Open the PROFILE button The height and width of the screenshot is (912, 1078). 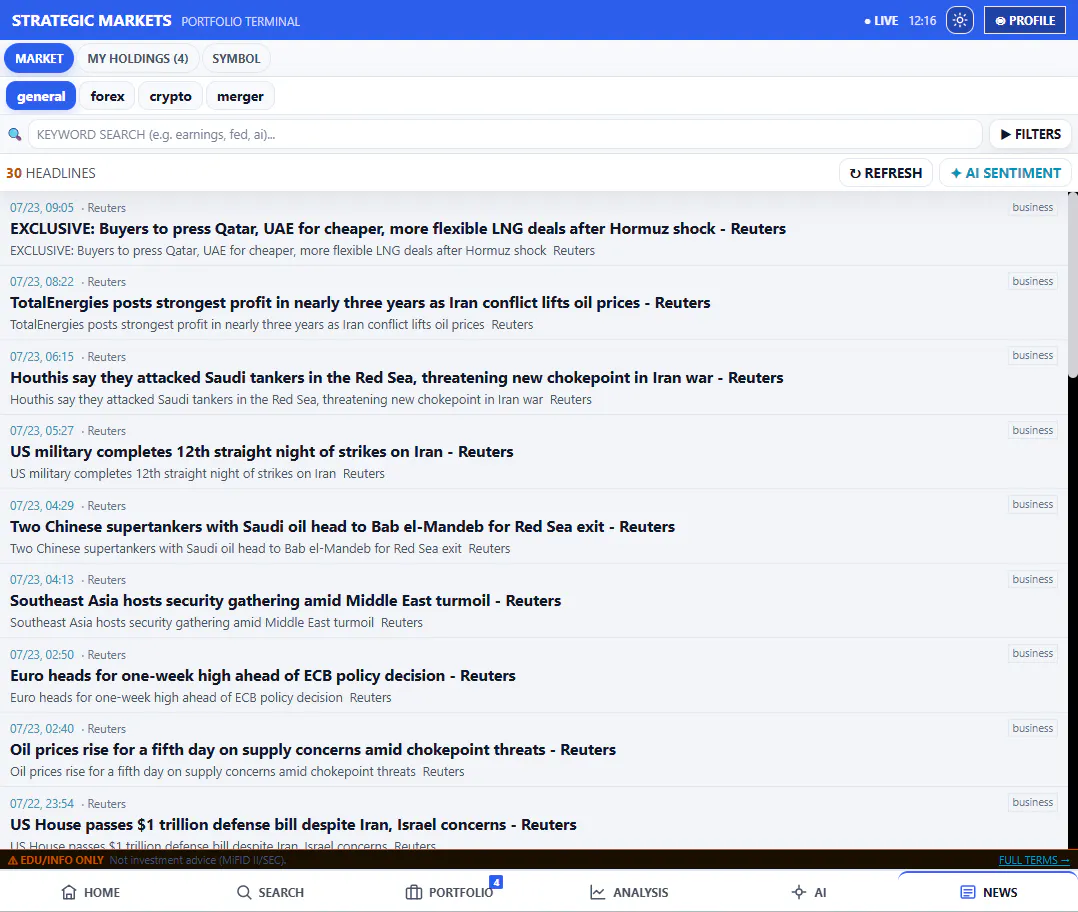click(1024, 20)
